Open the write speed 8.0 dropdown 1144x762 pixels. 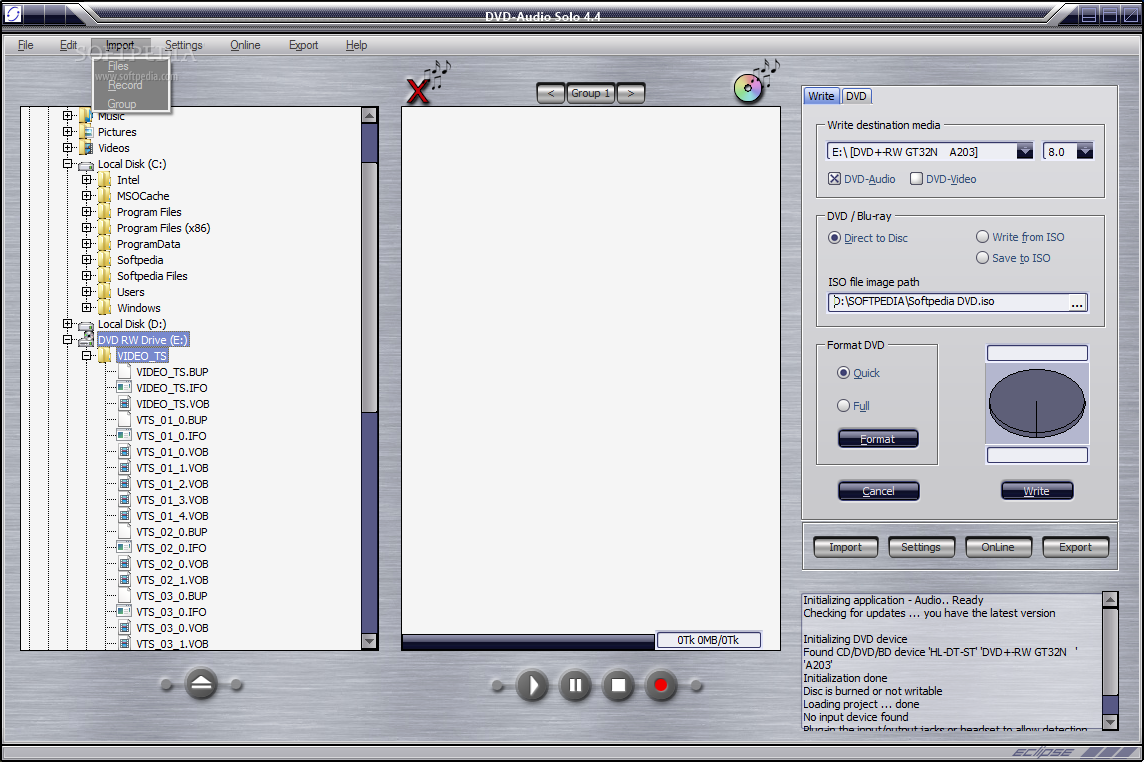click(1085, 152)
